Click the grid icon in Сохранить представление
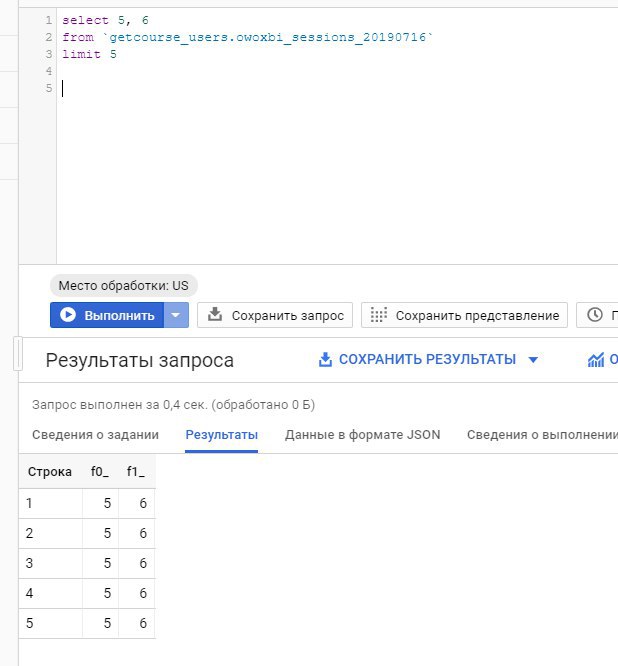The height and width of the screenshot is (666, 618). (378, 315)
